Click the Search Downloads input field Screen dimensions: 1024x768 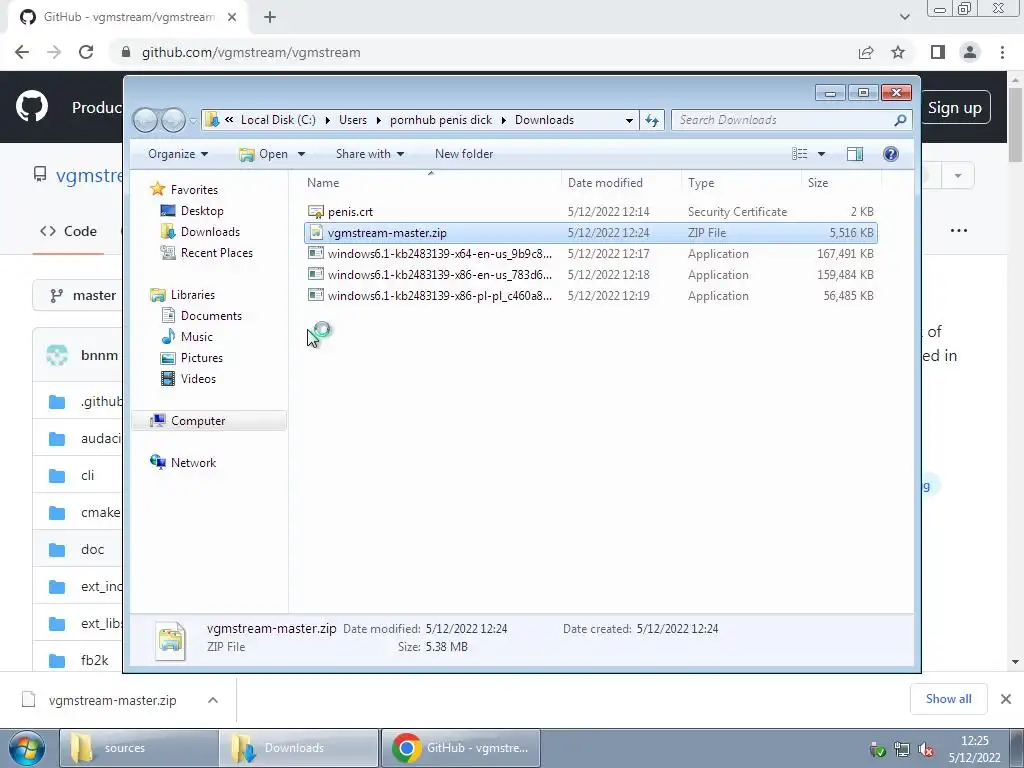784,120
